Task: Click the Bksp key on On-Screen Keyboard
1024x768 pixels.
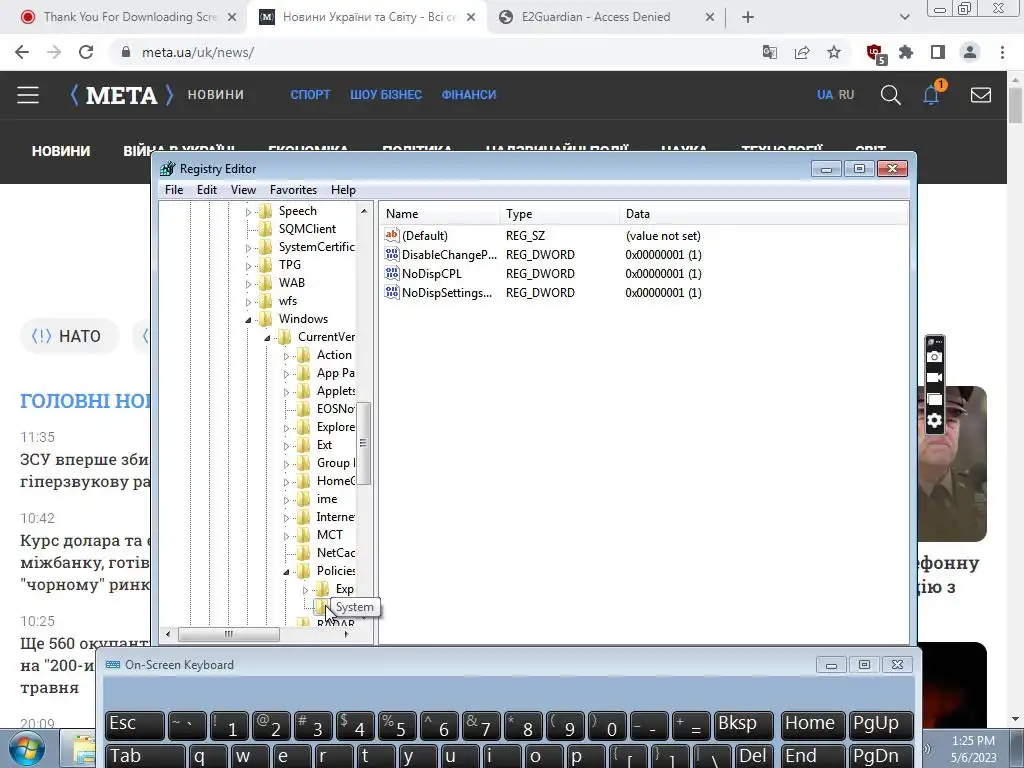Action: [x=744, y=725]
